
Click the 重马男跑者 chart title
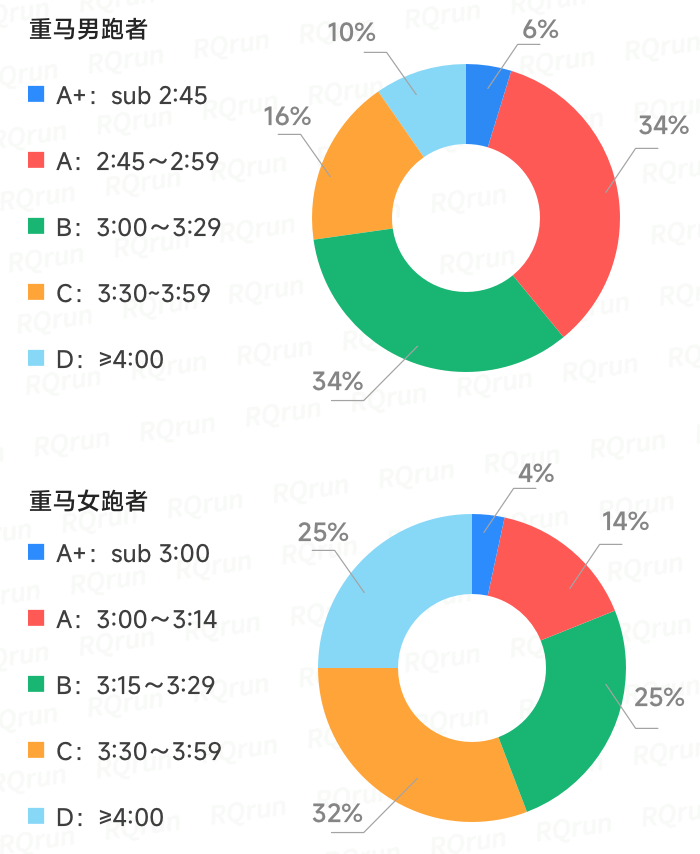88,30
